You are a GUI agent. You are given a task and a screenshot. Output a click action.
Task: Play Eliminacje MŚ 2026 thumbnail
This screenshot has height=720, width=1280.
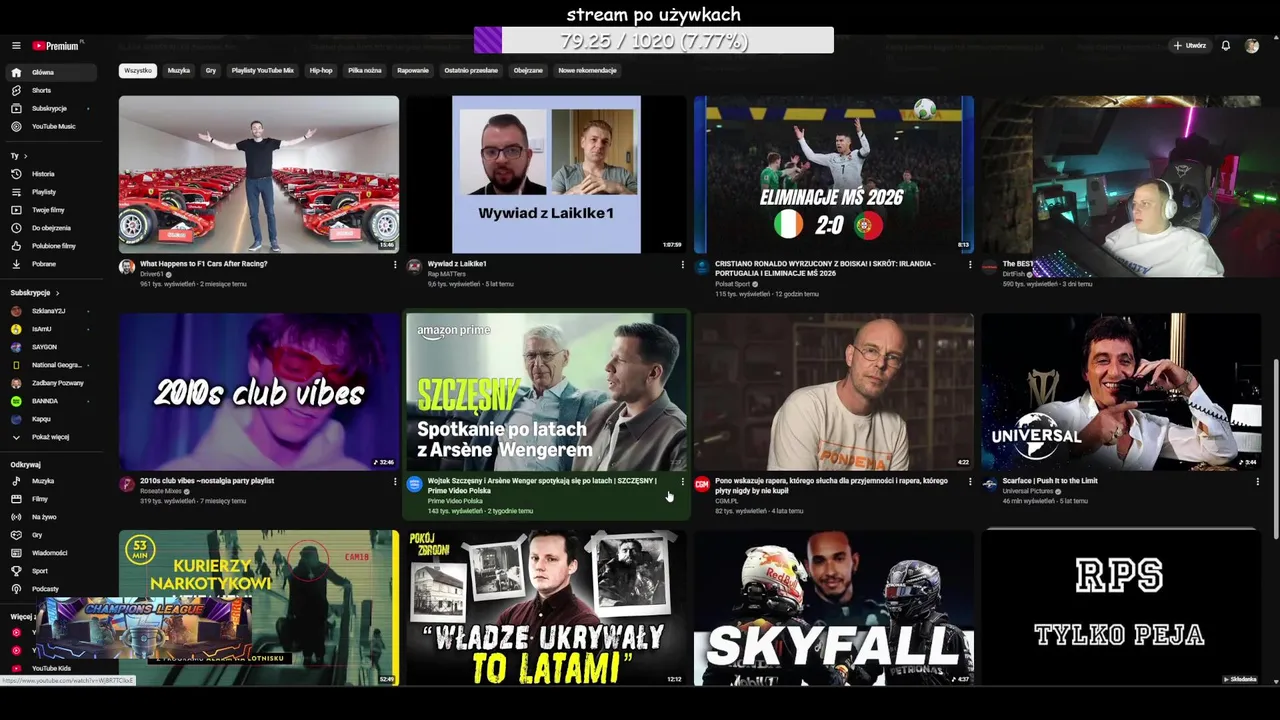(x=834, y=174)
